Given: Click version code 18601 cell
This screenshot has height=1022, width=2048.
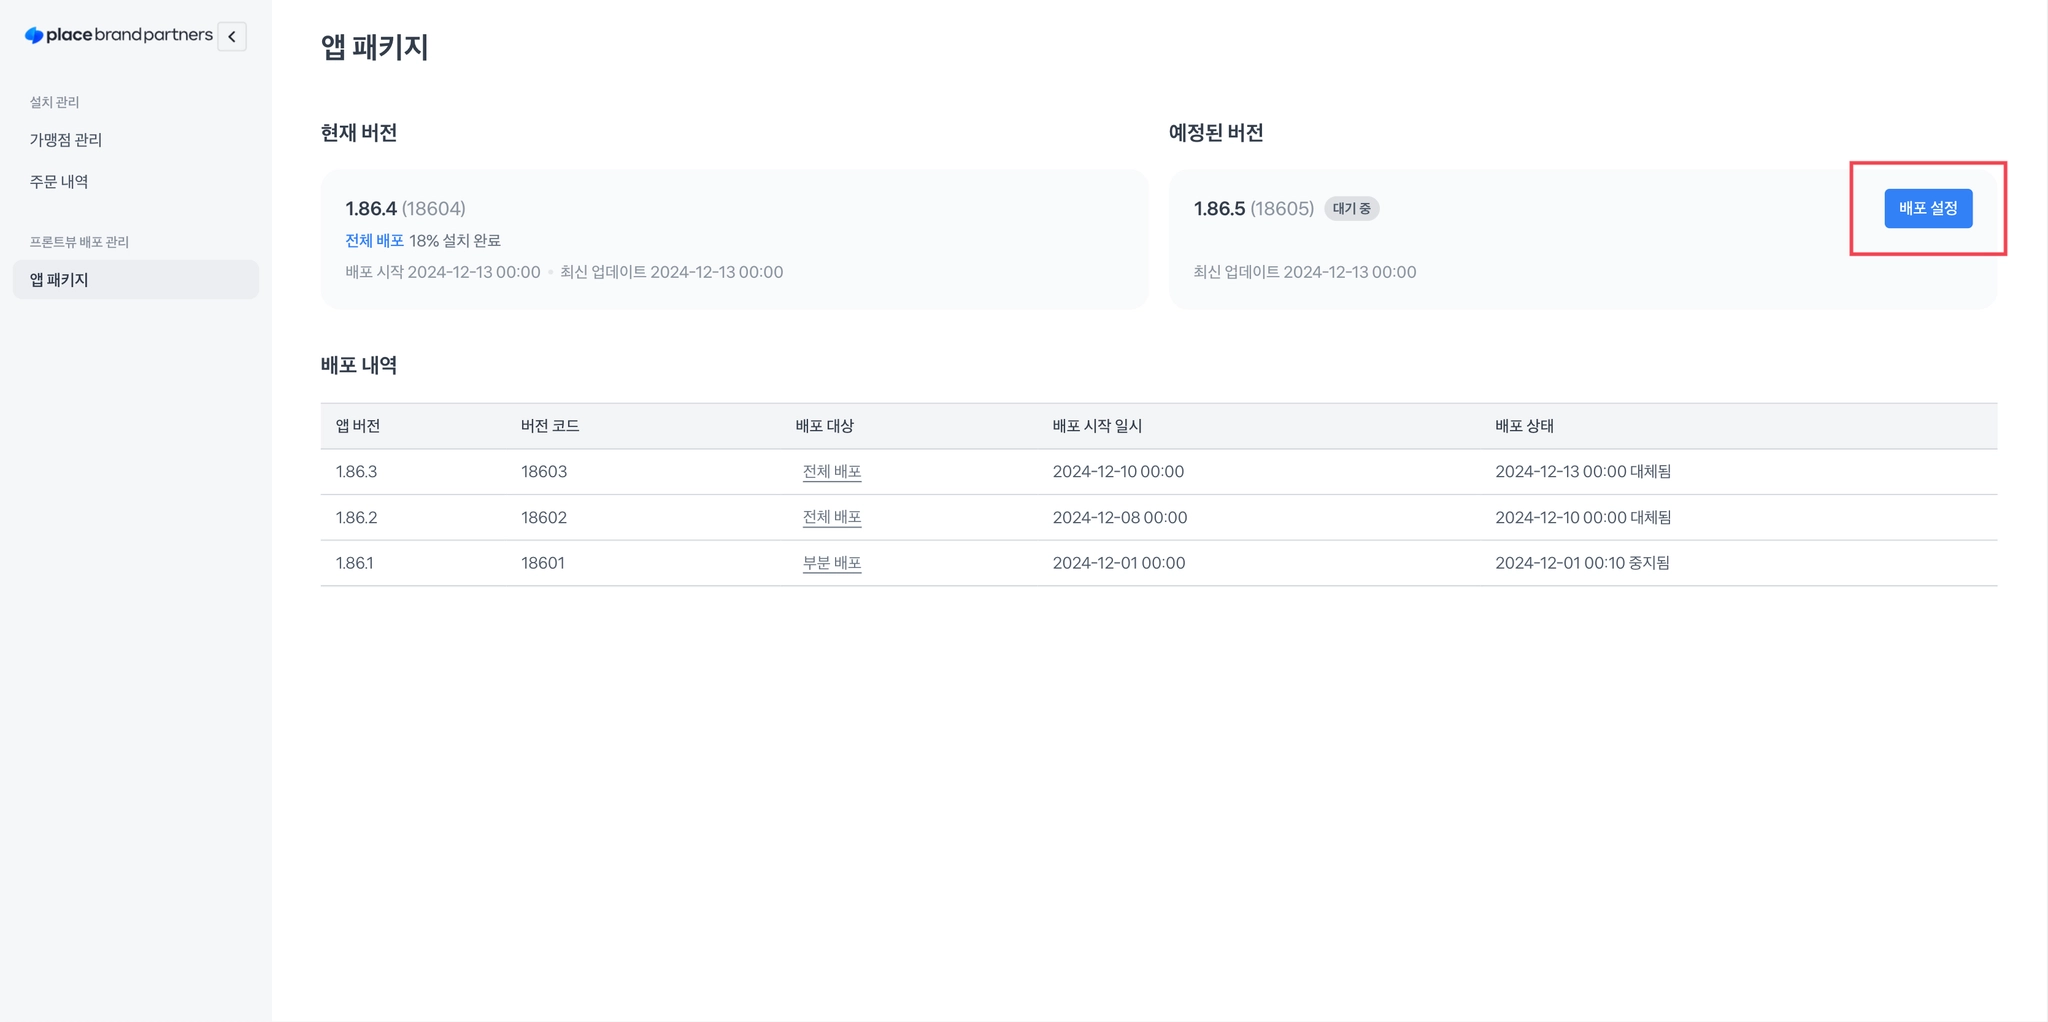Looking at the screenshot, I should (x=543, y=563).
